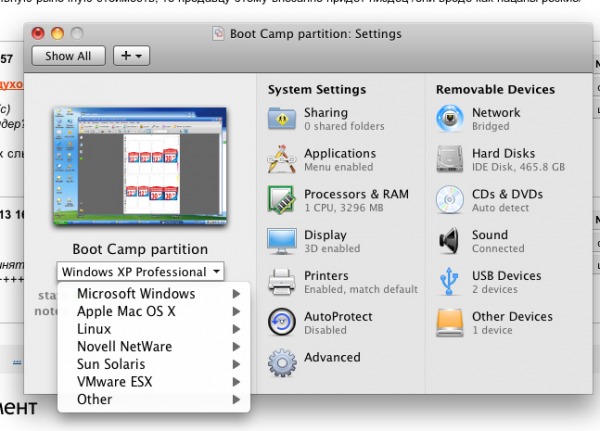
Task: Click the Applications label
Action: pos(340,153)
